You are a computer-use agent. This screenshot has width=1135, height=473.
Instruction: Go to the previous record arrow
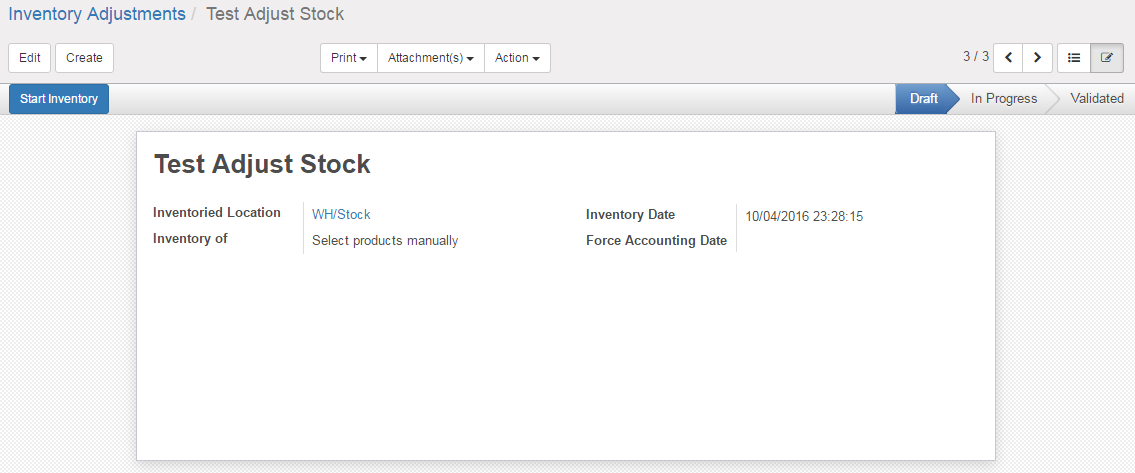(x=1008, y=58)
